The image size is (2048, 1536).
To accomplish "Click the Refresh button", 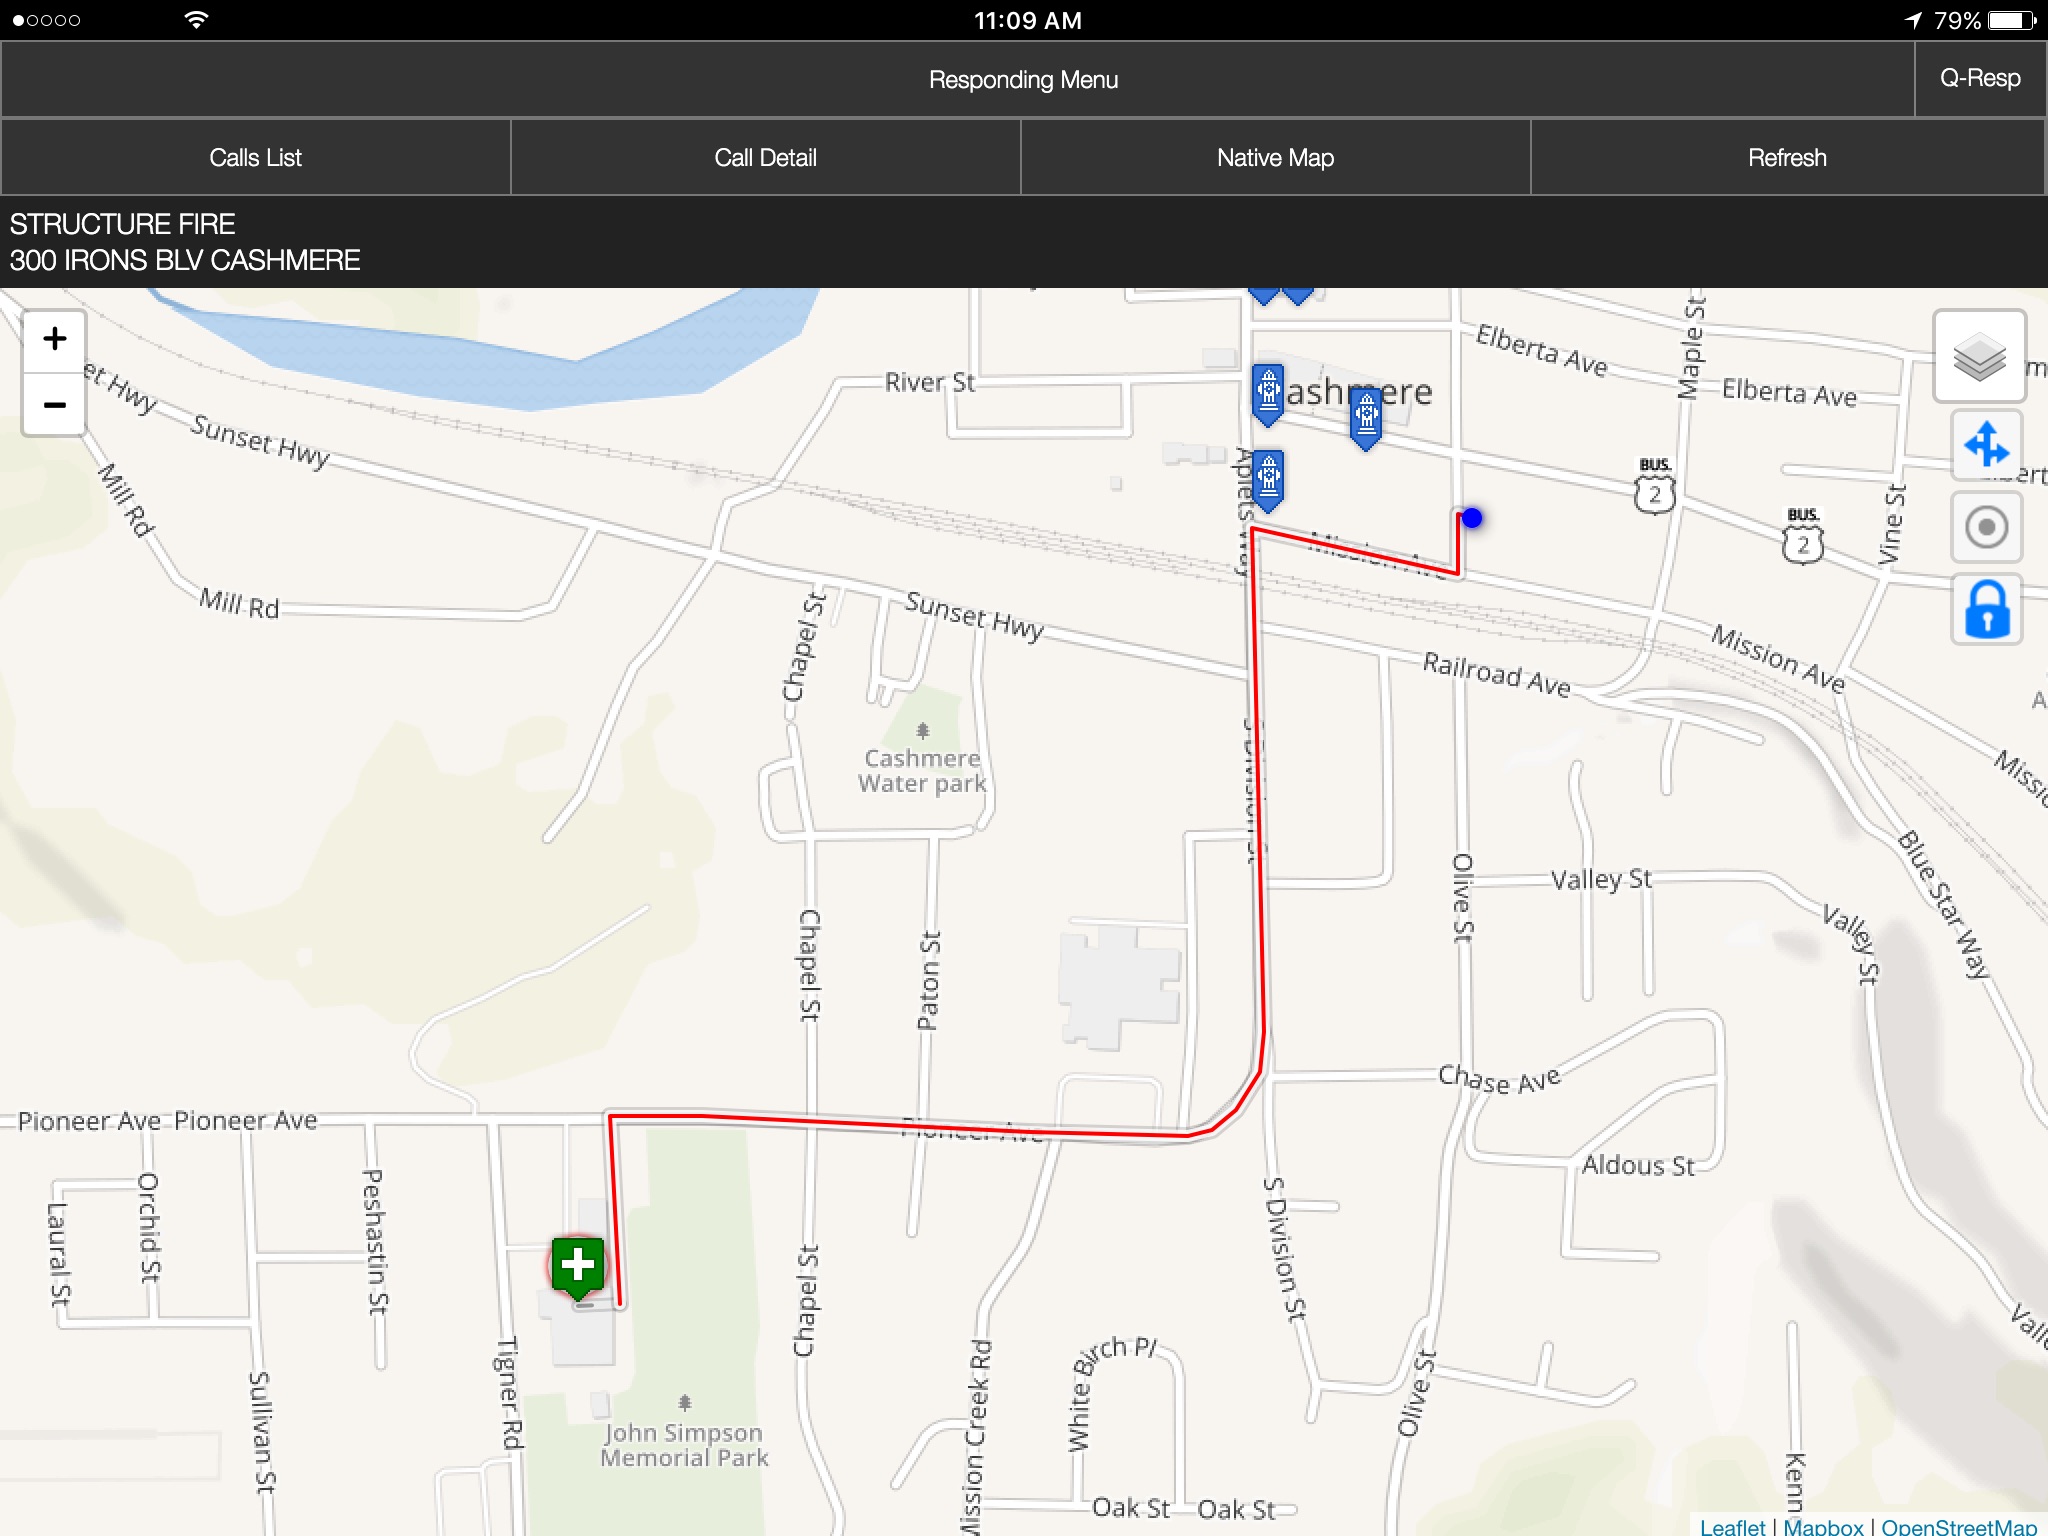I will point(1788,155).
